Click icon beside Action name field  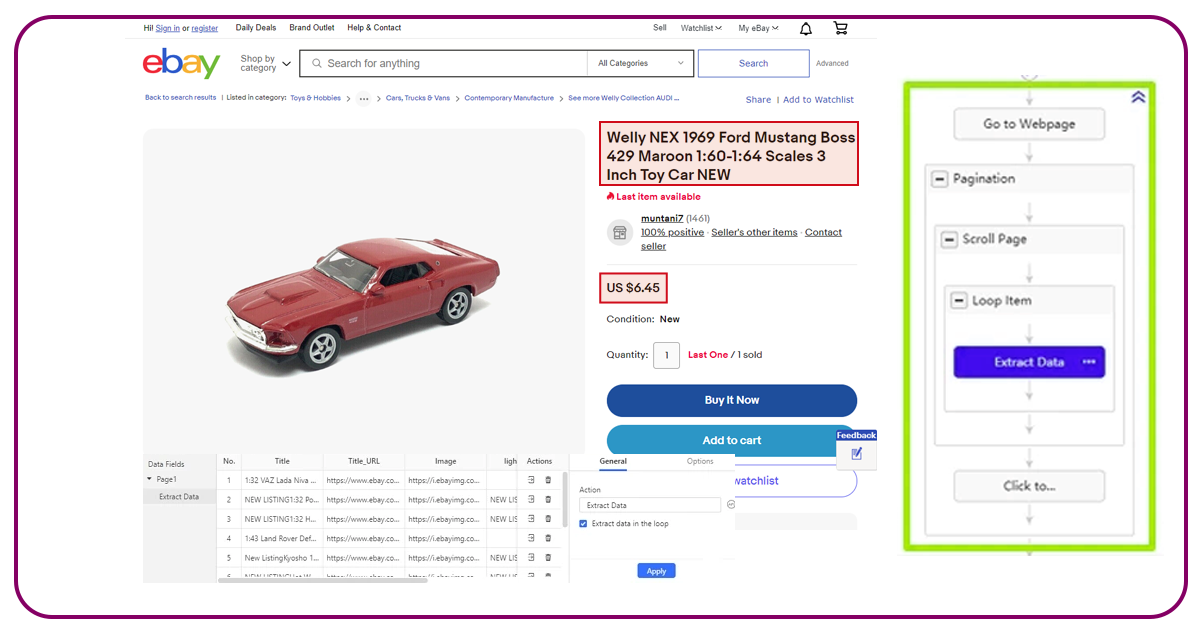pyautogui.click(x=730, y=505)
